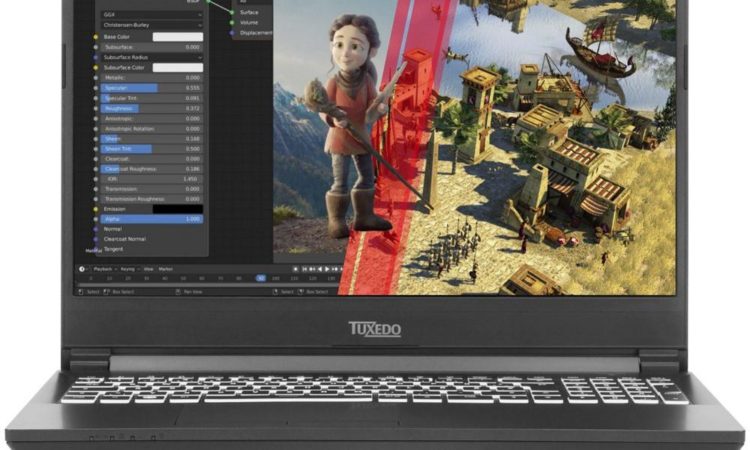The width and height of the screenshot is (750, 450).
Task: Jump to previous keyframe
Action: pos(312,269)
